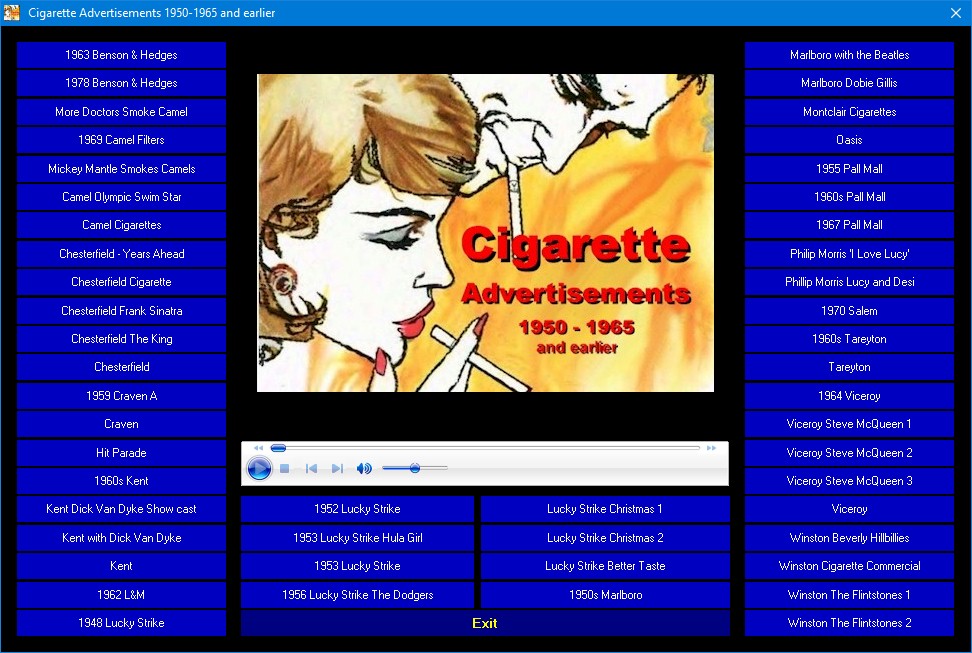Play the 1962 L&M ad
Viewport: 972px width, 653px height.
pyautogui.click(x=122, y=595)
